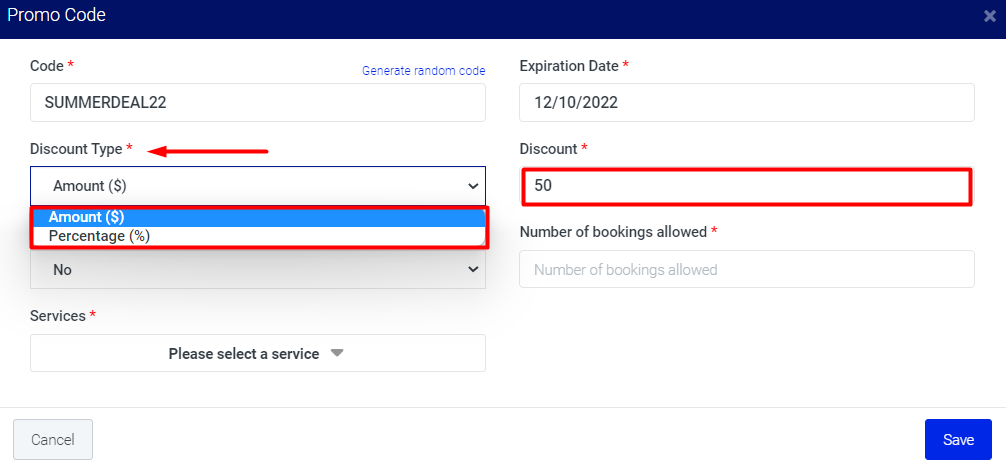
Task: Click the Discount Type dropdown chevron
Action: pyautogui.click(x=473, y=186)
